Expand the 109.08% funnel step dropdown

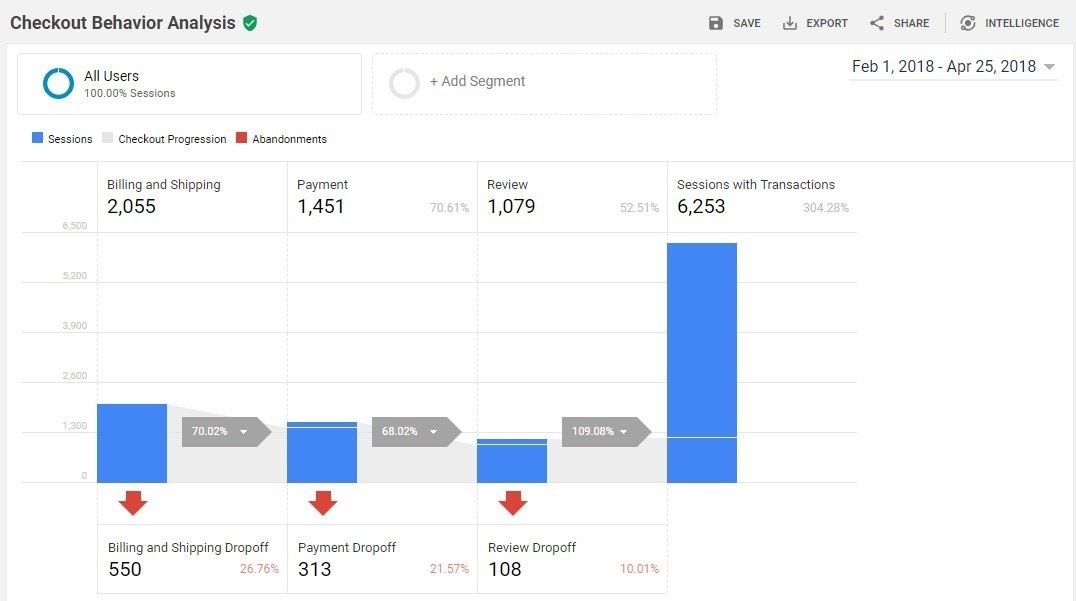coord(625,432)
